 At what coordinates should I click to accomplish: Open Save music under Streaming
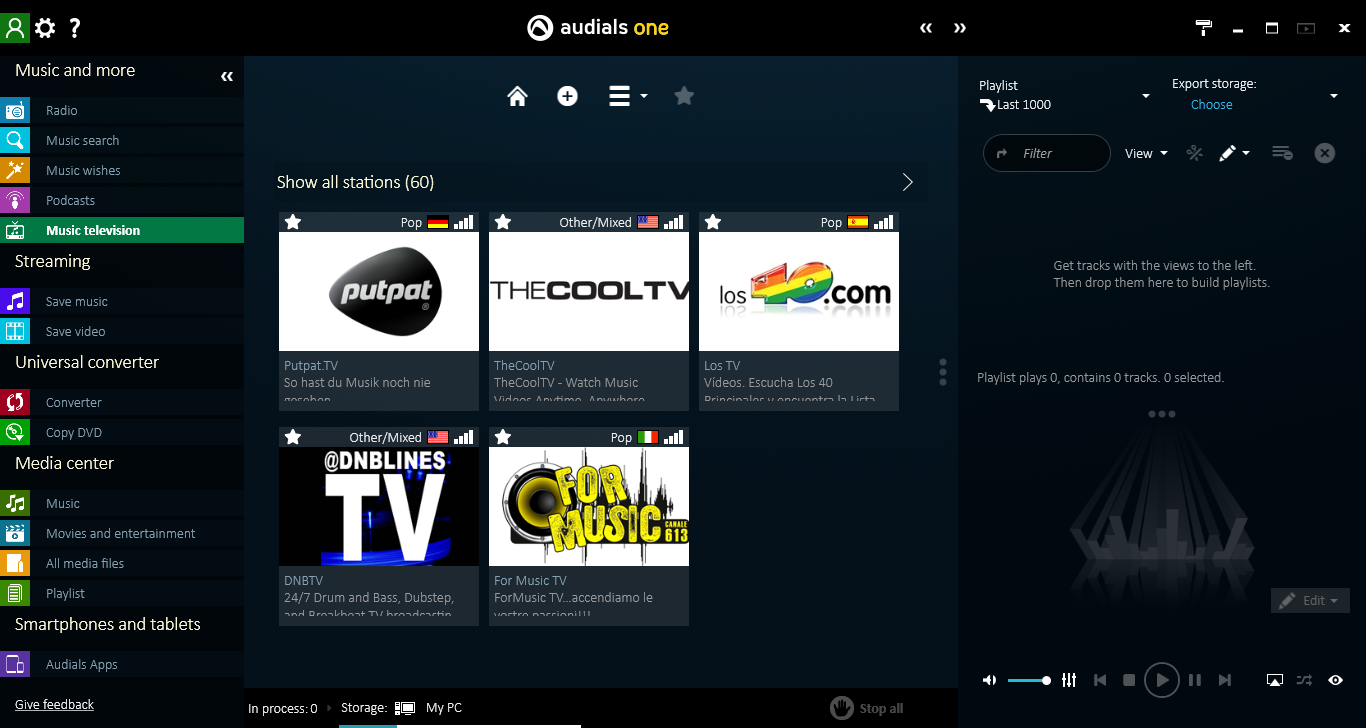(x=122, y=301)
